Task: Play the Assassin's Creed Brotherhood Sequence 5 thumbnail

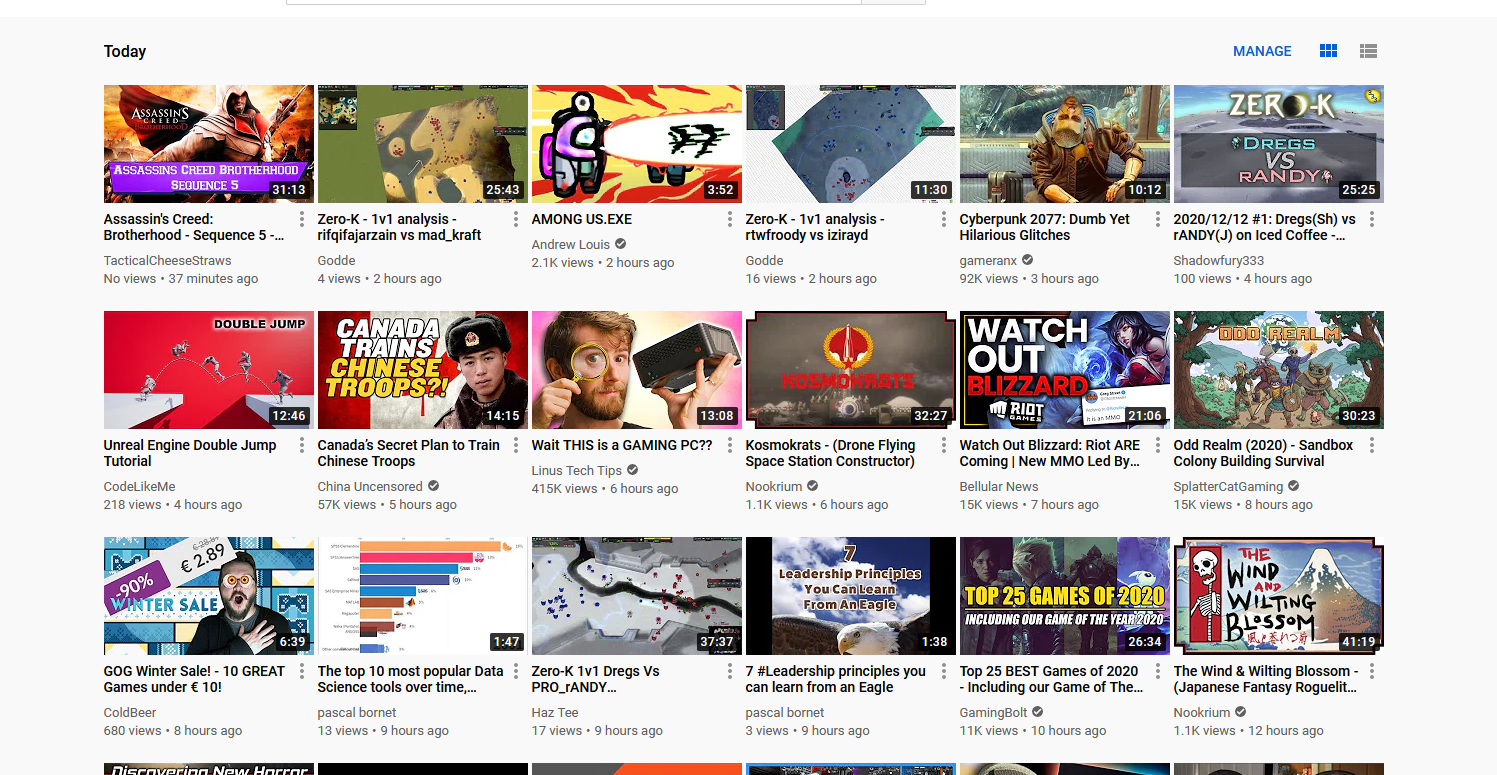Action: [209, 144]
